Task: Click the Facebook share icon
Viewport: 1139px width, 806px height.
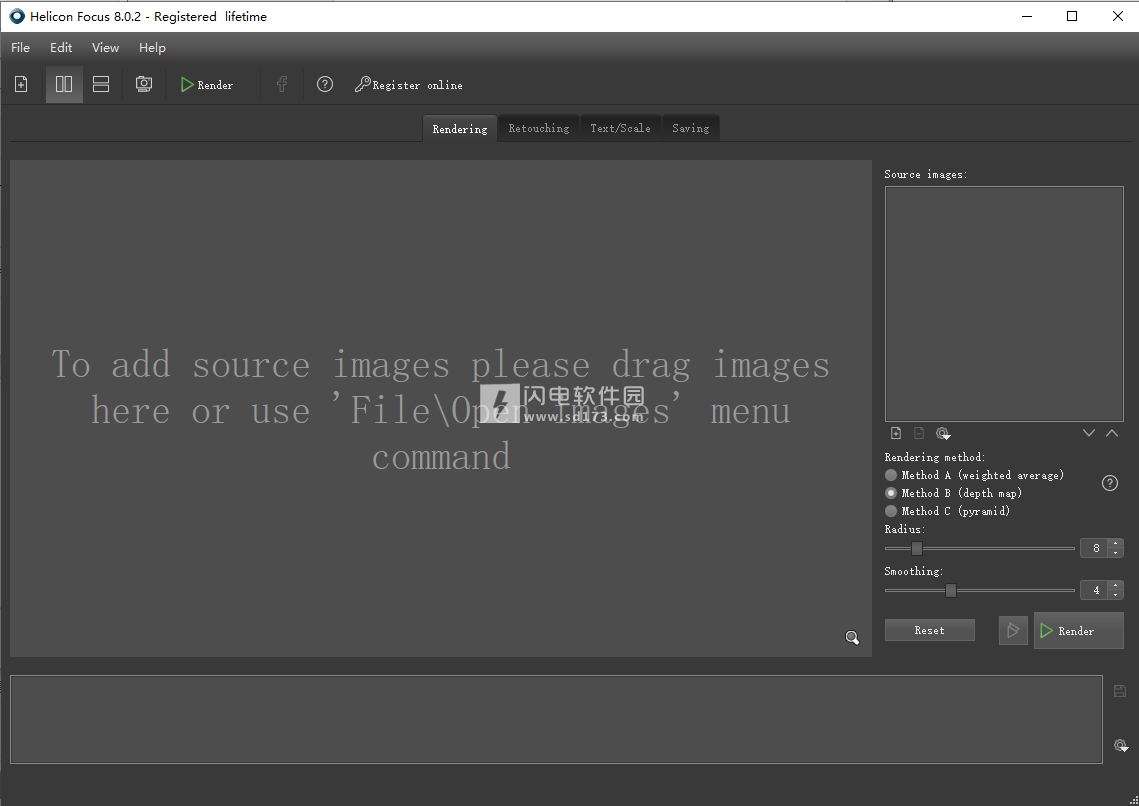Action: pos(282,84)
